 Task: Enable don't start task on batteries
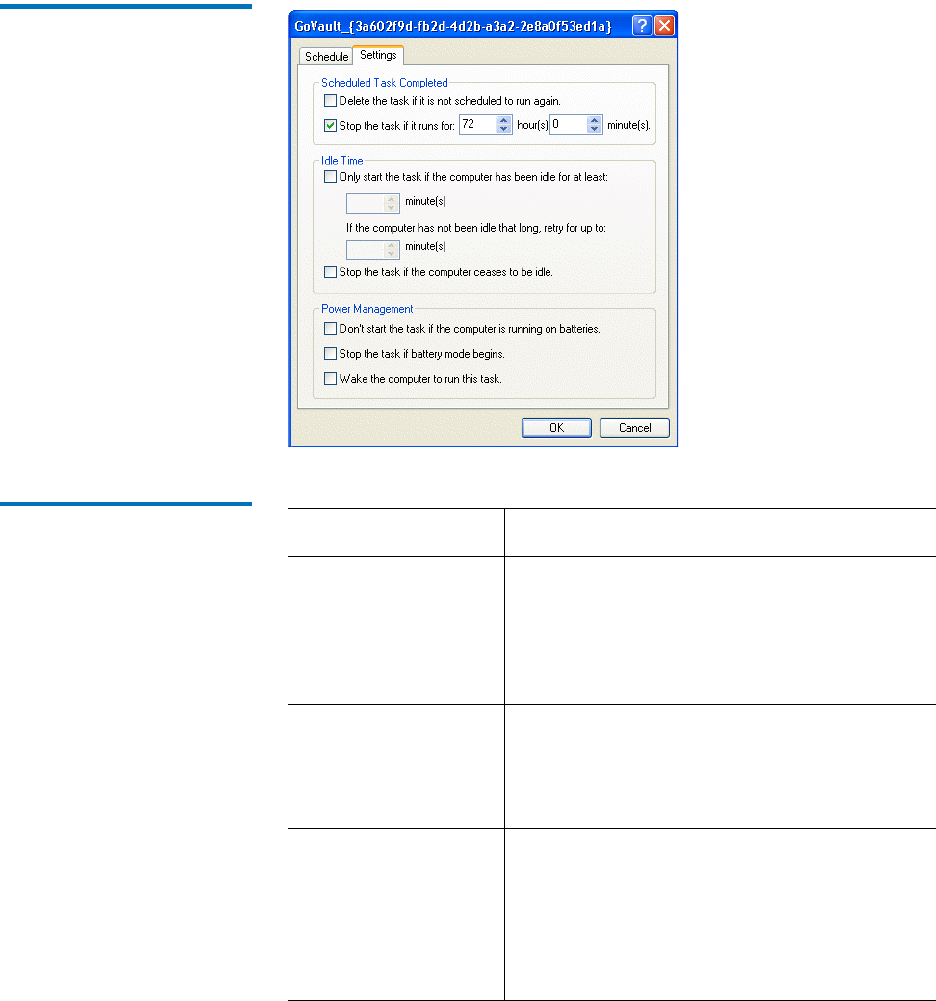click(331, 328)
